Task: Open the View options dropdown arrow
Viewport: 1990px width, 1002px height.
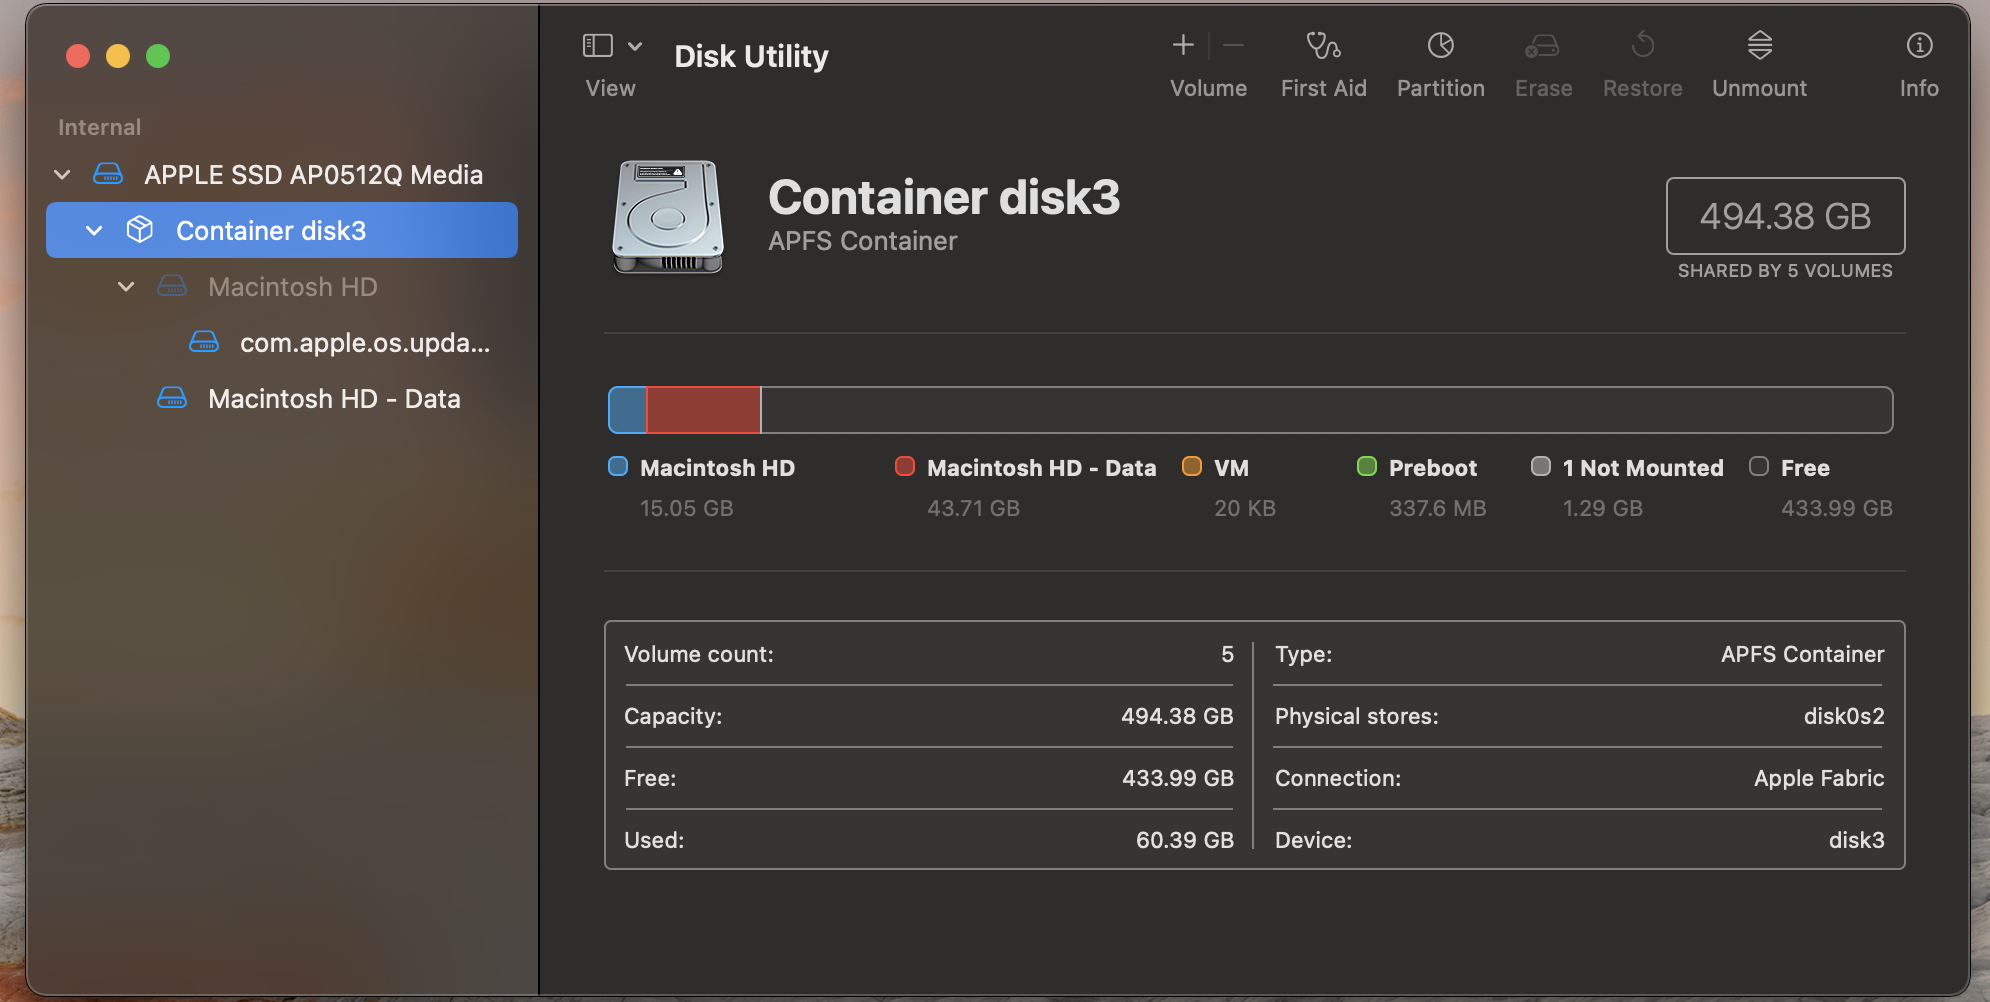Action: (x=635, y=46)
